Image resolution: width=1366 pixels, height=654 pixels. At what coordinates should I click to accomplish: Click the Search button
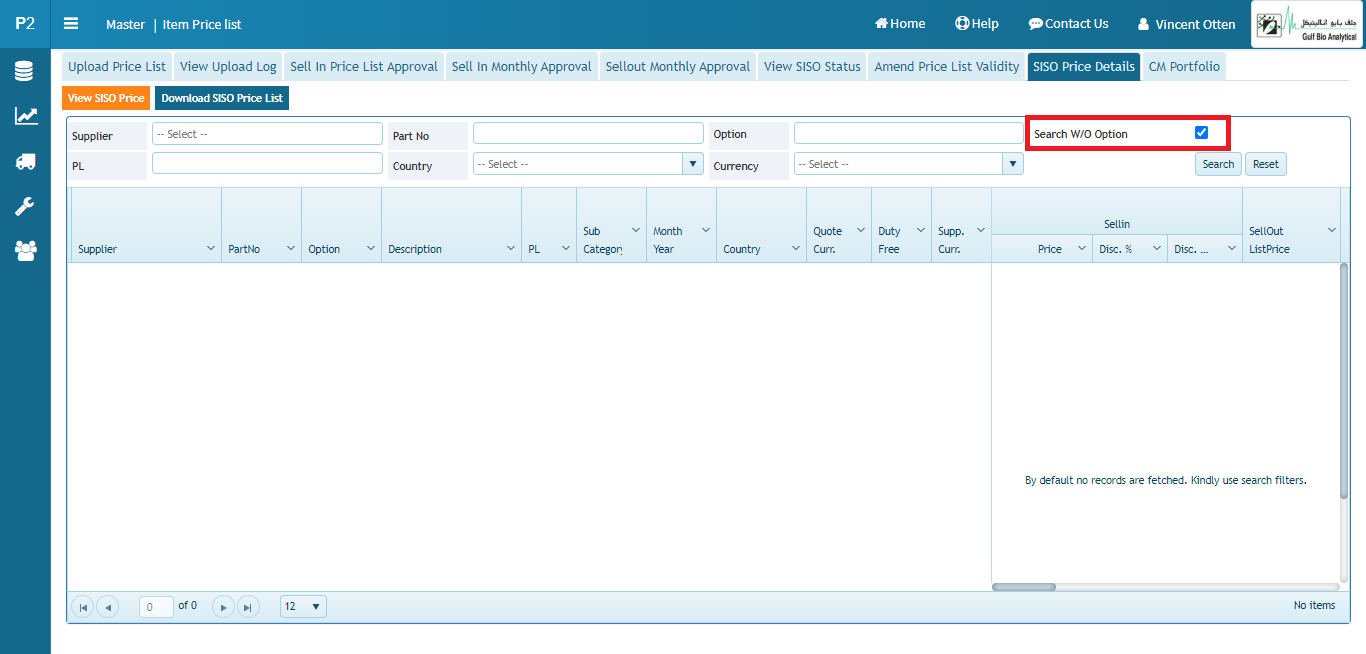pyautogui.click(x=1218, y=164)
